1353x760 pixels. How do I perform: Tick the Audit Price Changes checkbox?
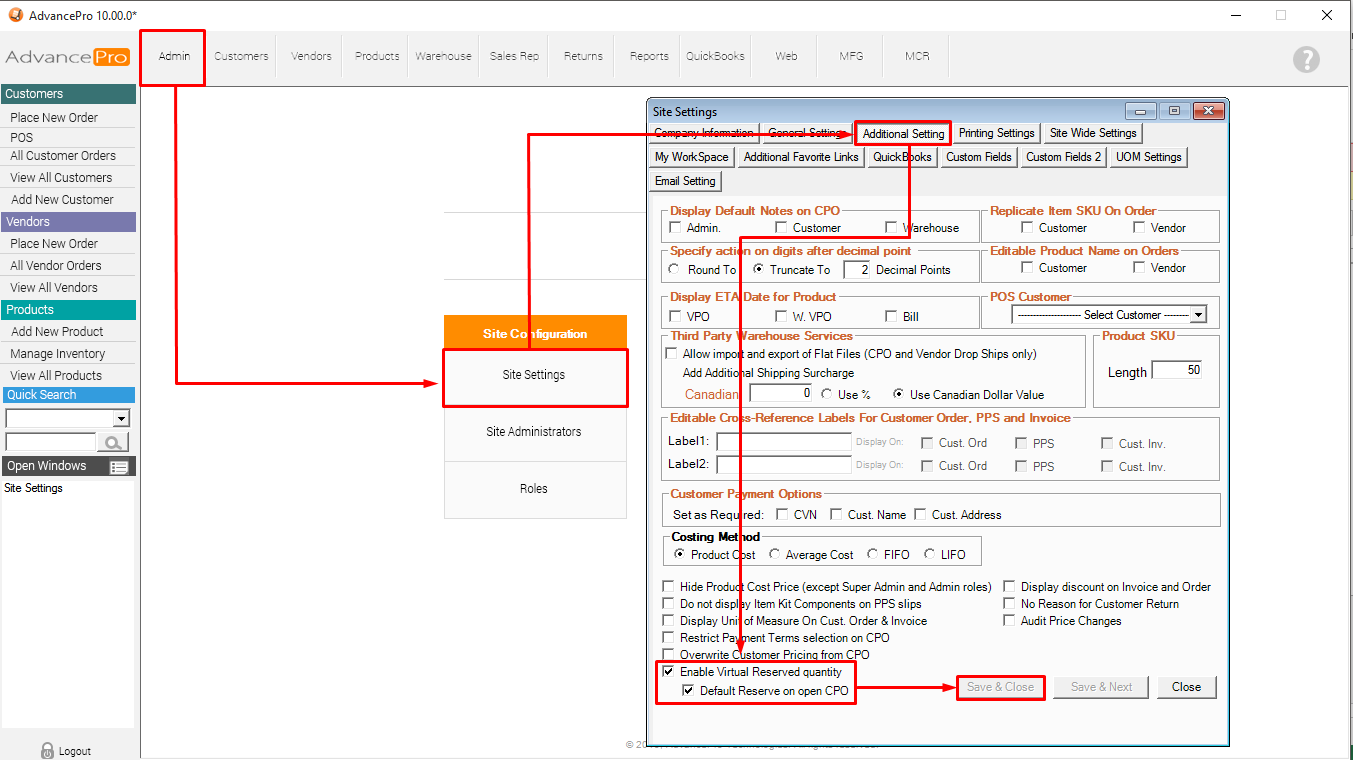point(1010,621)
